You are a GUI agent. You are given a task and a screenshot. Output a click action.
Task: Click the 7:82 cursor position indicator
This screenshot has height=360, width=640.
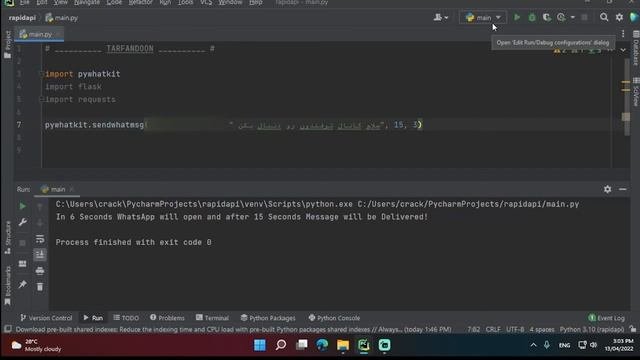click(x=473, y=329)
